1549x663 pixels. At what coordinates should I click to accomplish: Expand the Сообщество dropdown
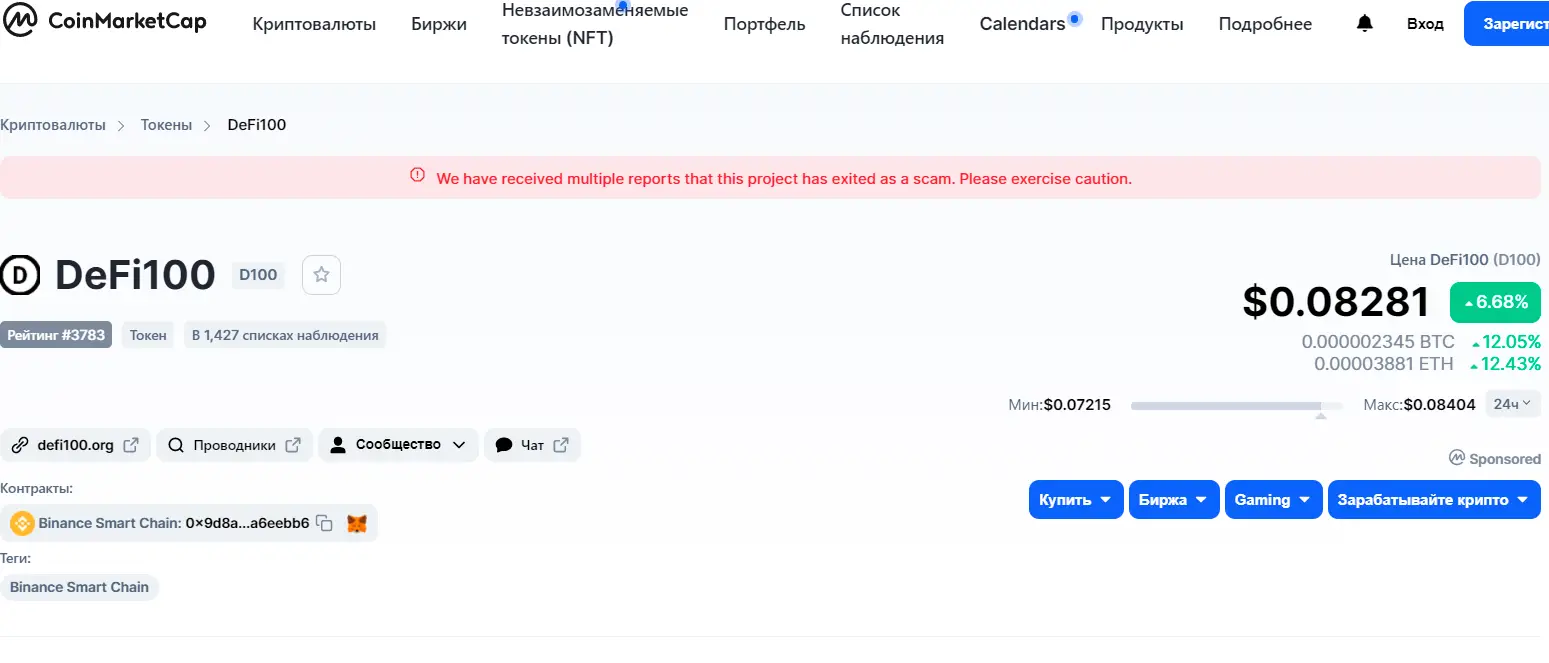pos(399,445)
